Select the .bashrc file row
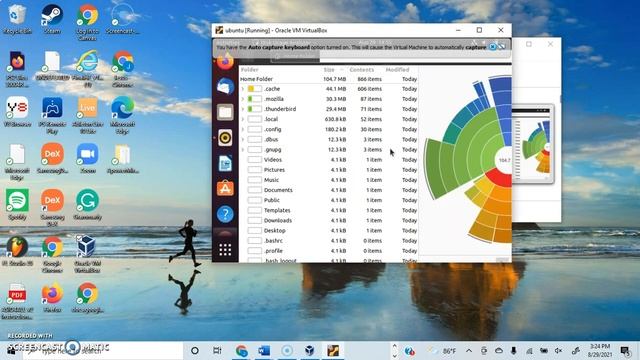Screen dimensions: 640x360 (x=329, y=241)
